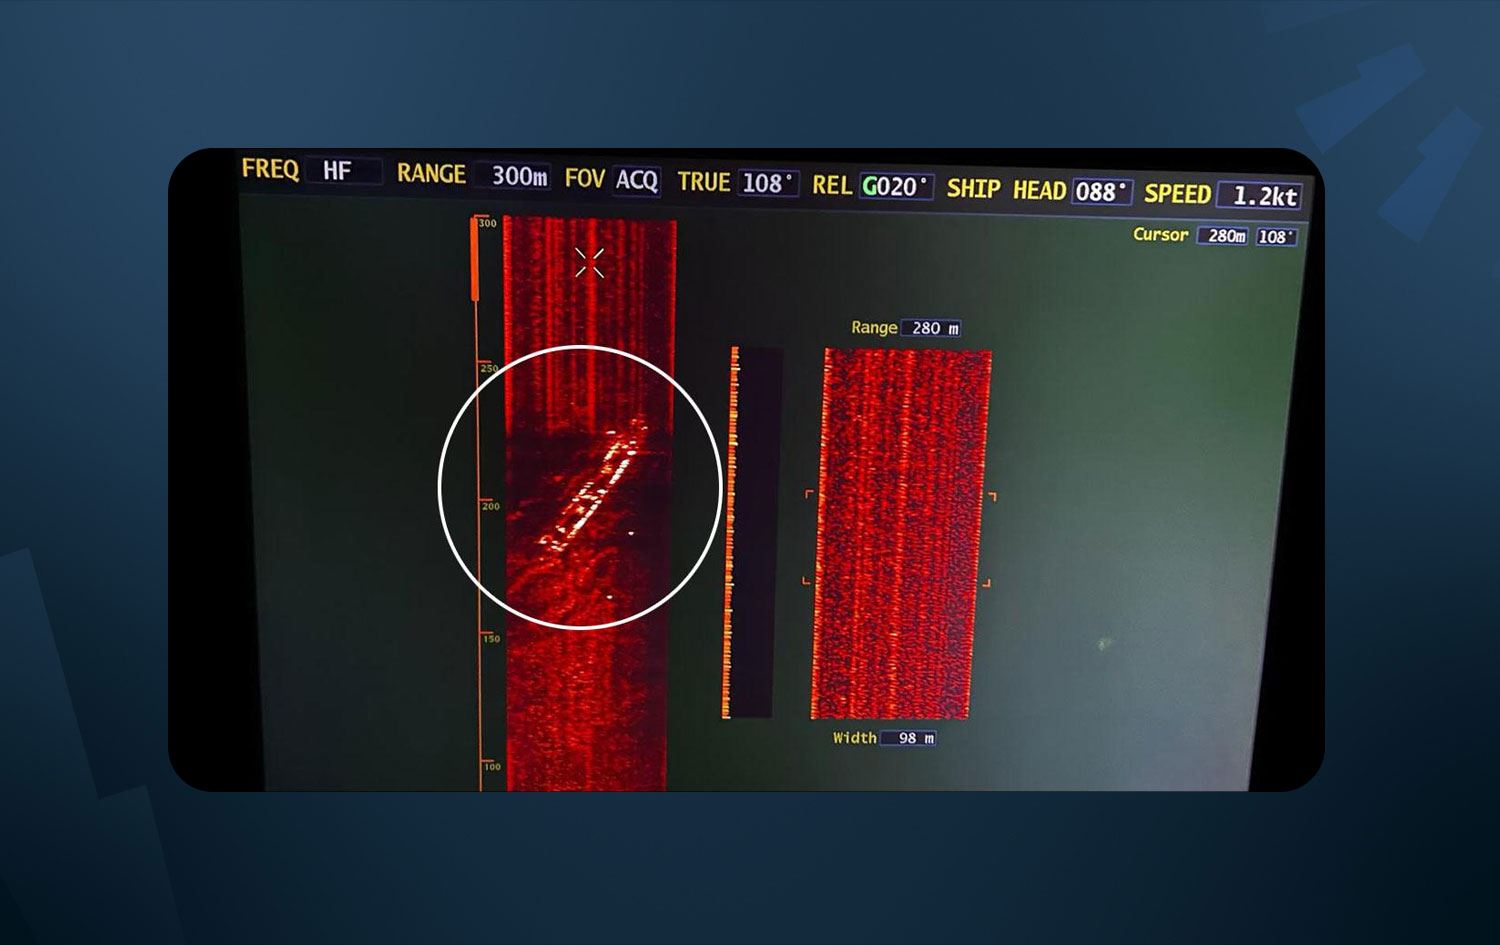Click the top-left bracket marker of the zoom window
The image size is (1500, 945).
coord(809,494)
